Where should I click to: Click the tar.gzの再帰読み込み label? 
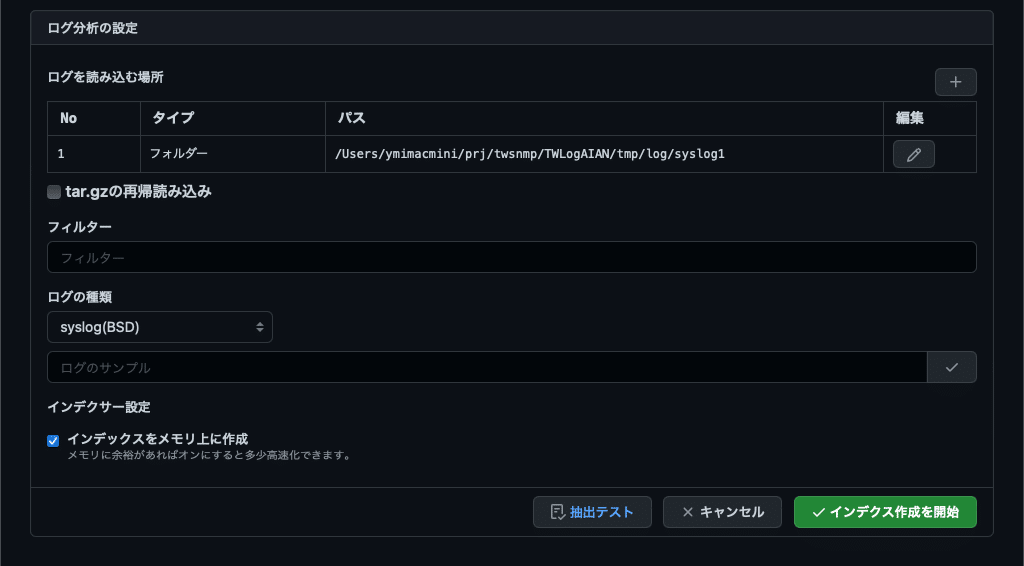click(138, 192)
